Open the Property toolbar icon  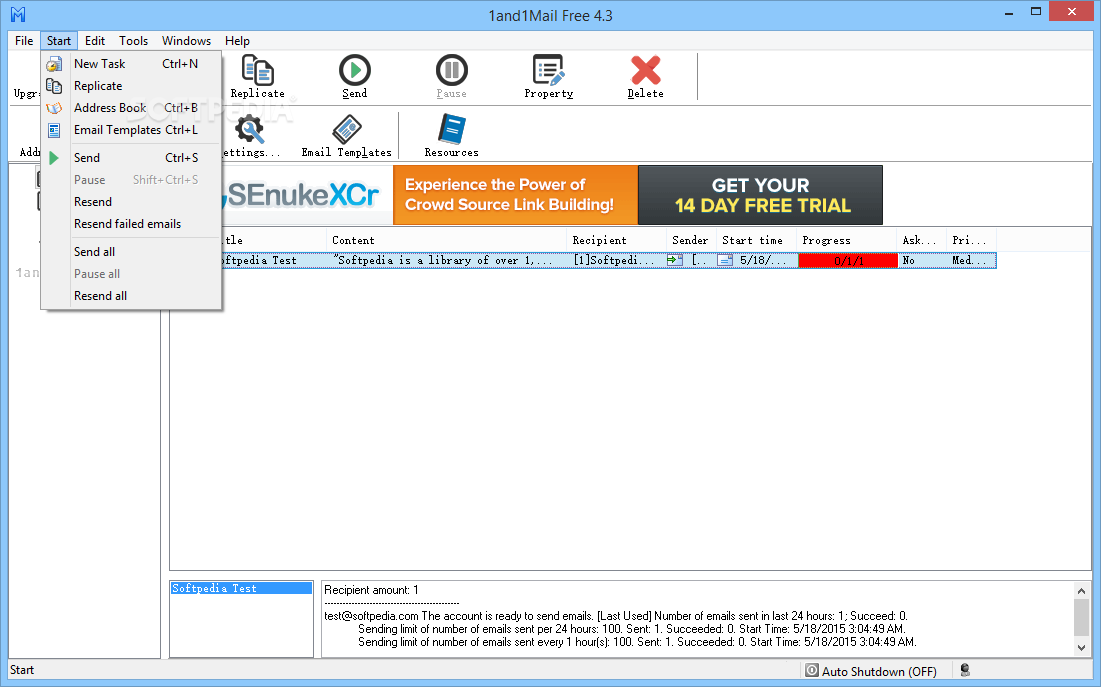[548, 70]
